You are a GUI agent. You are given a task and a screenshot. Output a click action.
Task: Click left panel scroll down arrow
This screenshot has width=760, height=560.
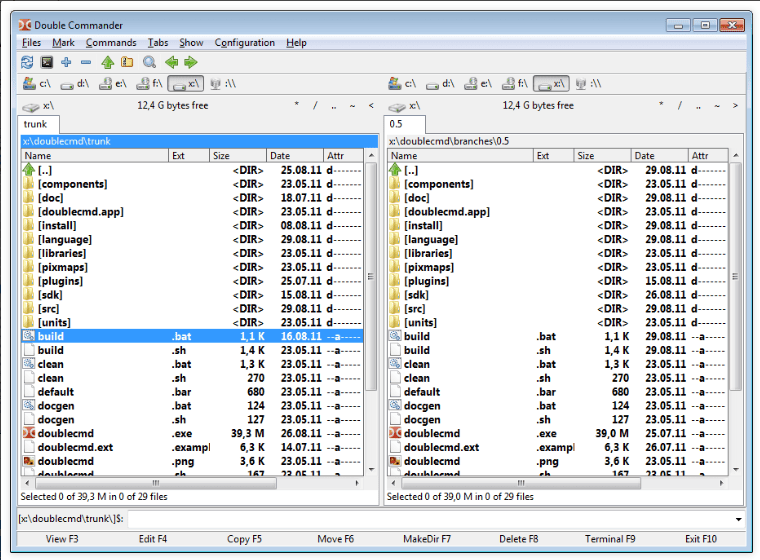click(x=371, y=469)
